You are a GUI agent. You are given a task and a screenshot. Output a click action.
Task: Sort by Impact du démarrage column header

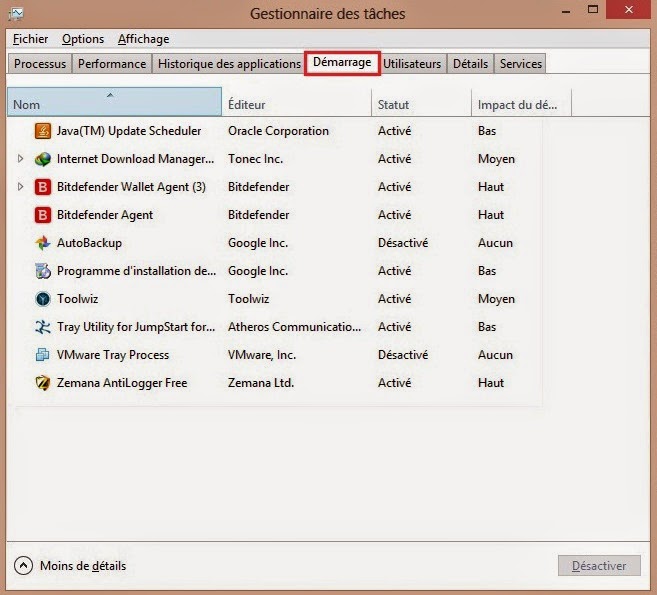[522, 102]
